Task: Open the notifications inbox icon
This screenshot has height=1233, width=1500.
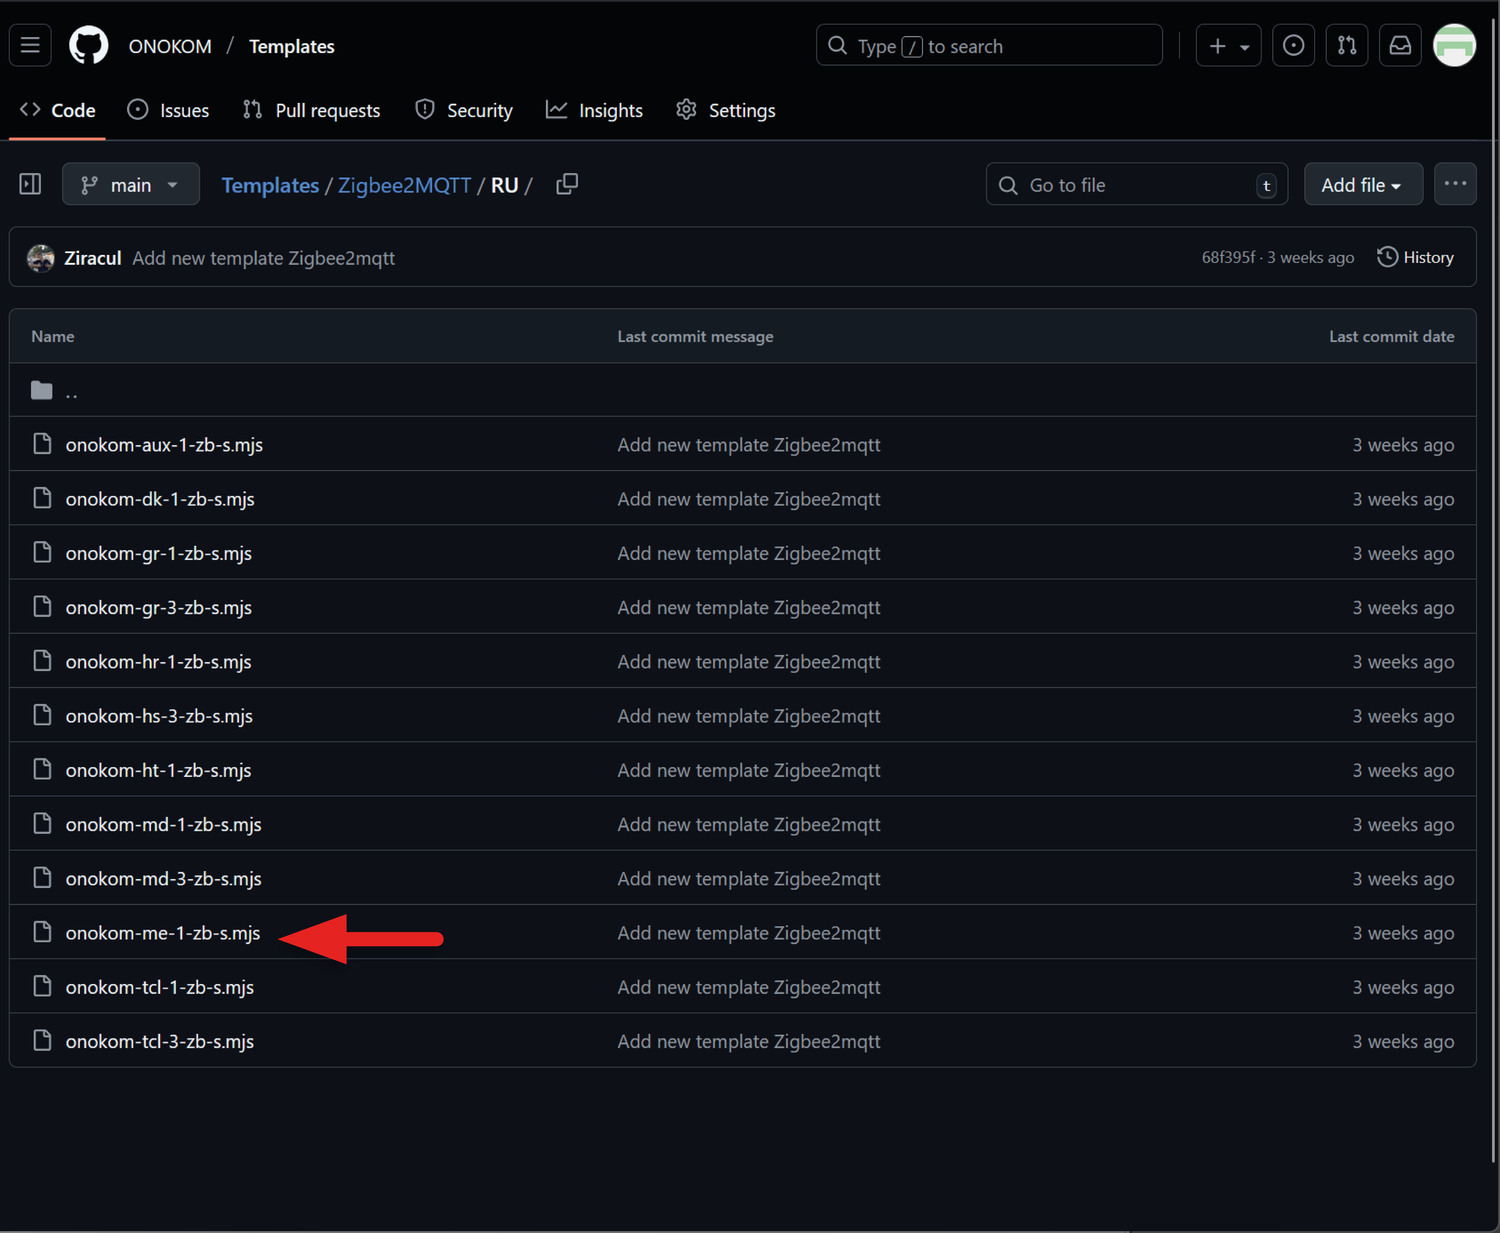Action: [x=1400, y=46]
